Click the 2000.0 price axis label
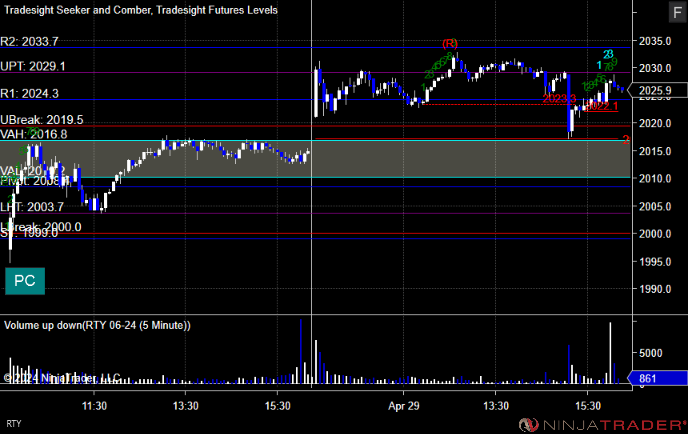The width and height of the screenshot is (688, 434). point(655,234)
